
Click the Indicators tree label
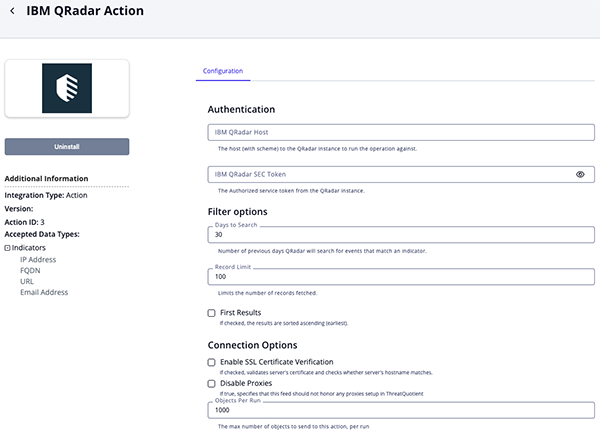29,248
